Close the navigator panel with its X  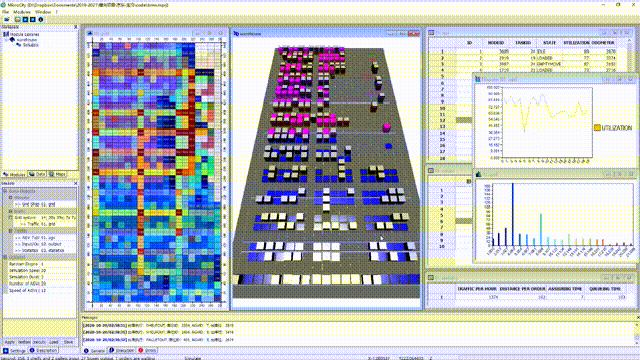click(76, 27)
